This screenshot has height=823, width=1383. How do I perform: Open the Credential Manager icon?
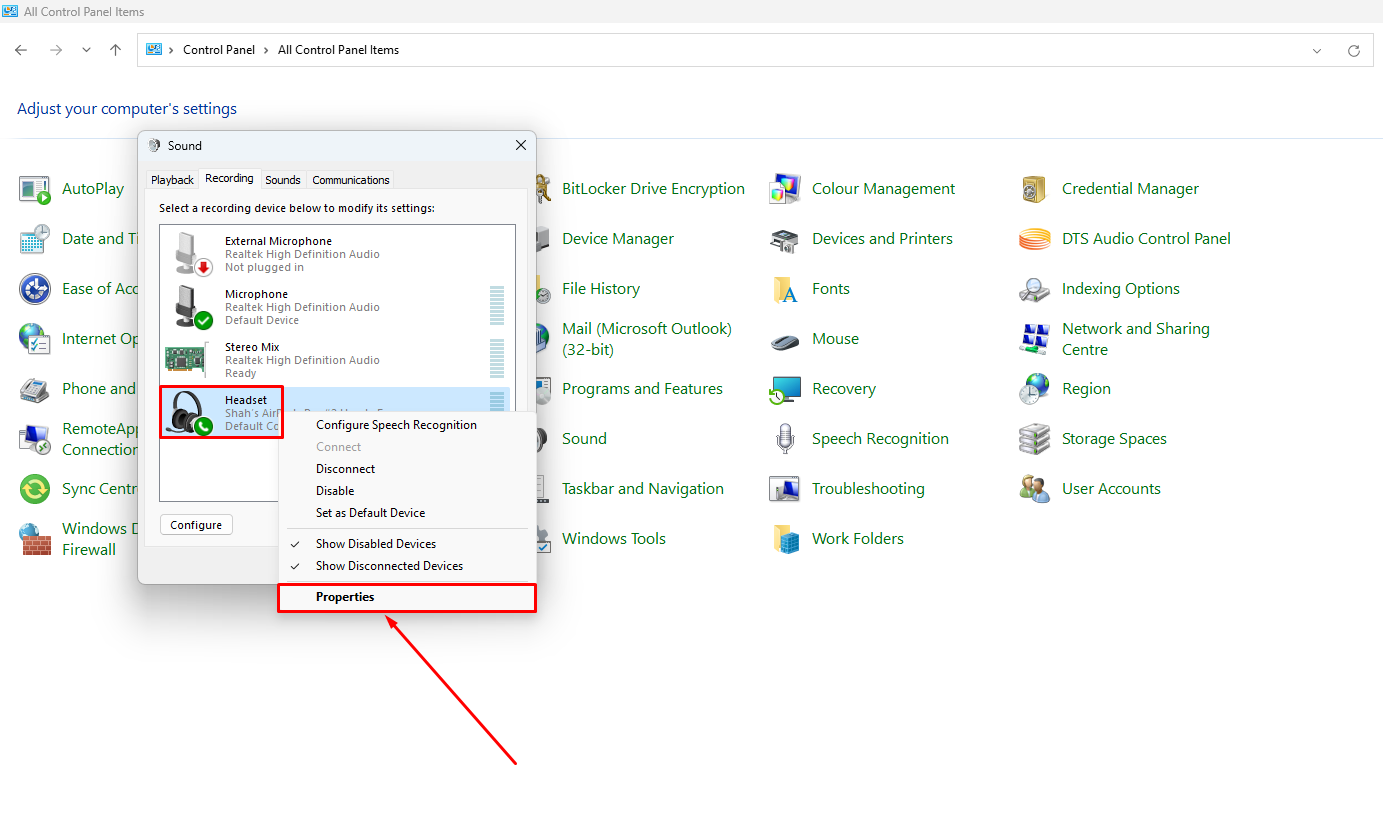[1035, 189]
